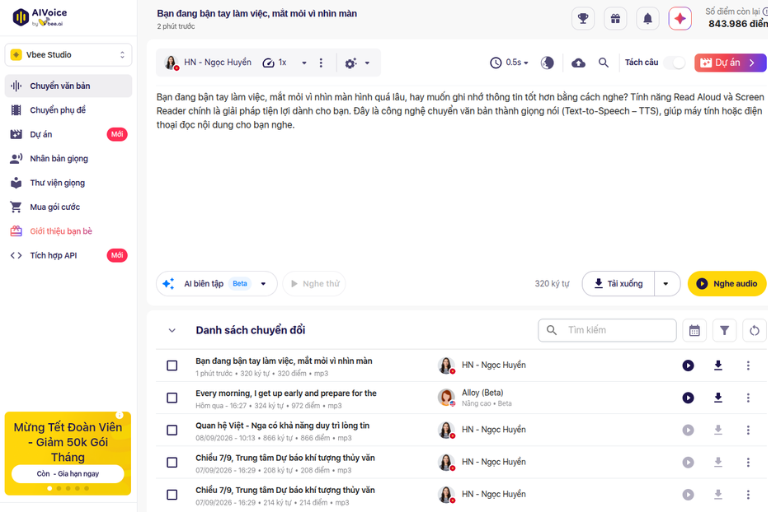Check the 'Every morning, I get up early' checkbox

(x=172, y=398)
